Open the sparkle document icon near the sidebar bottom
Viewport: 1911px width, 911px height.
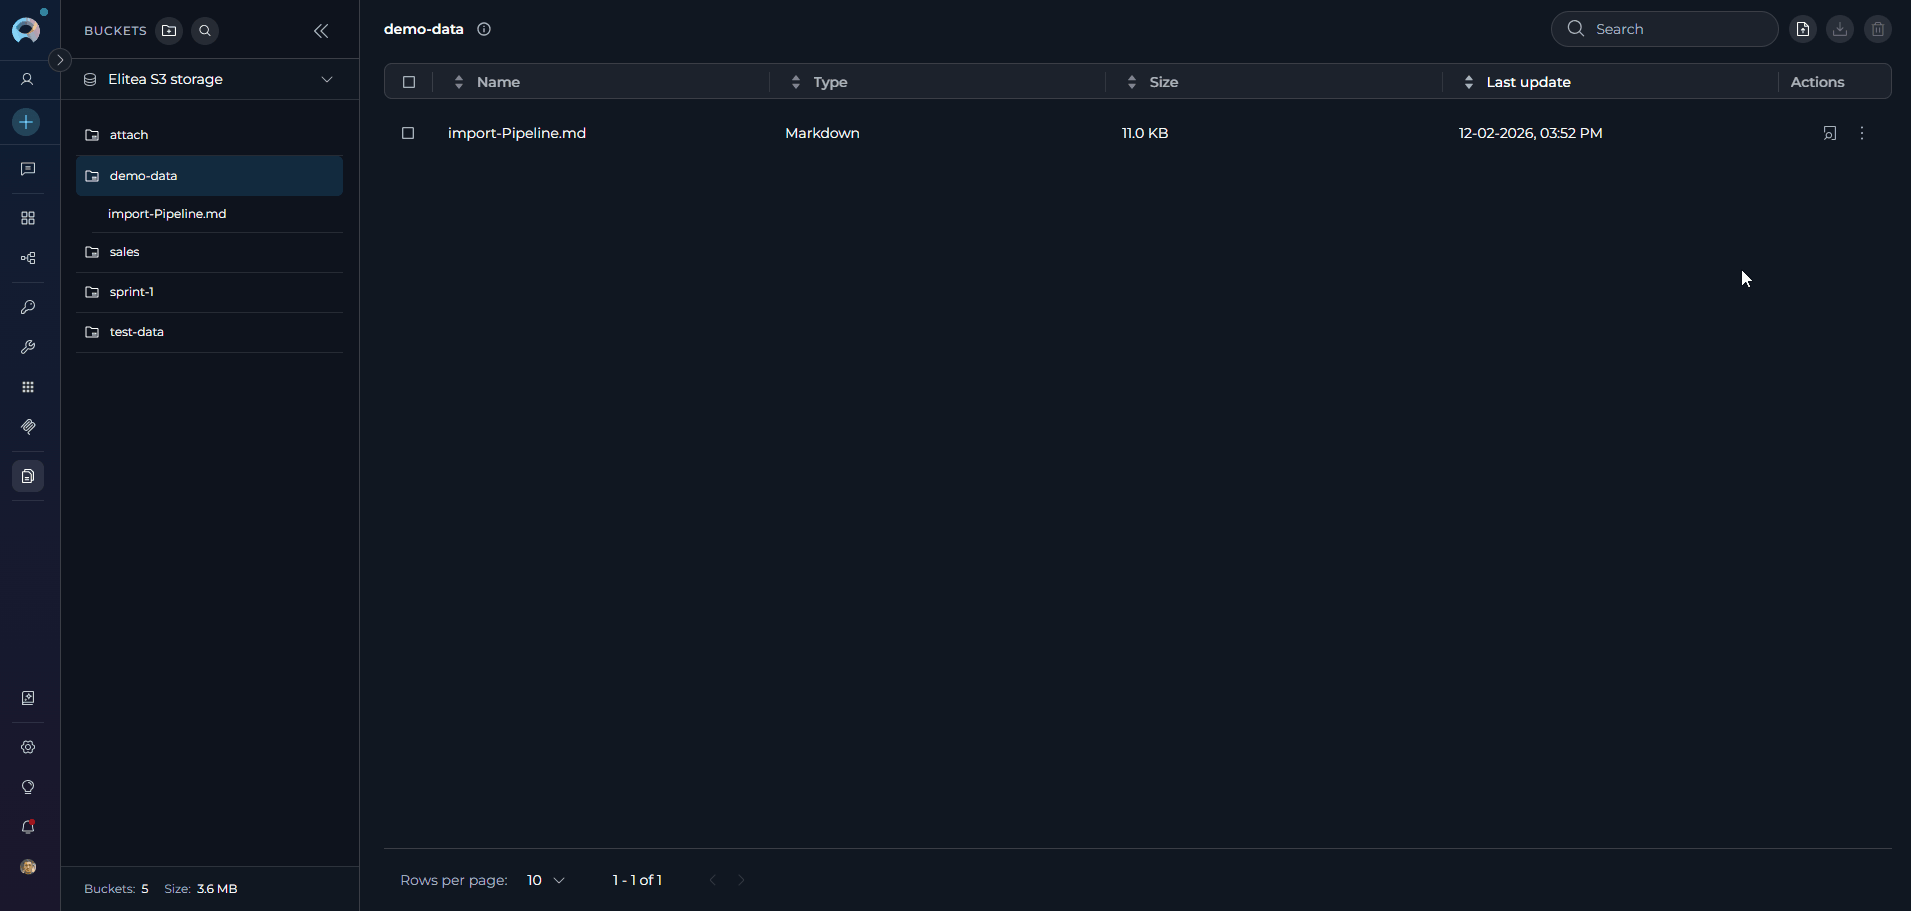coord(28,698)
